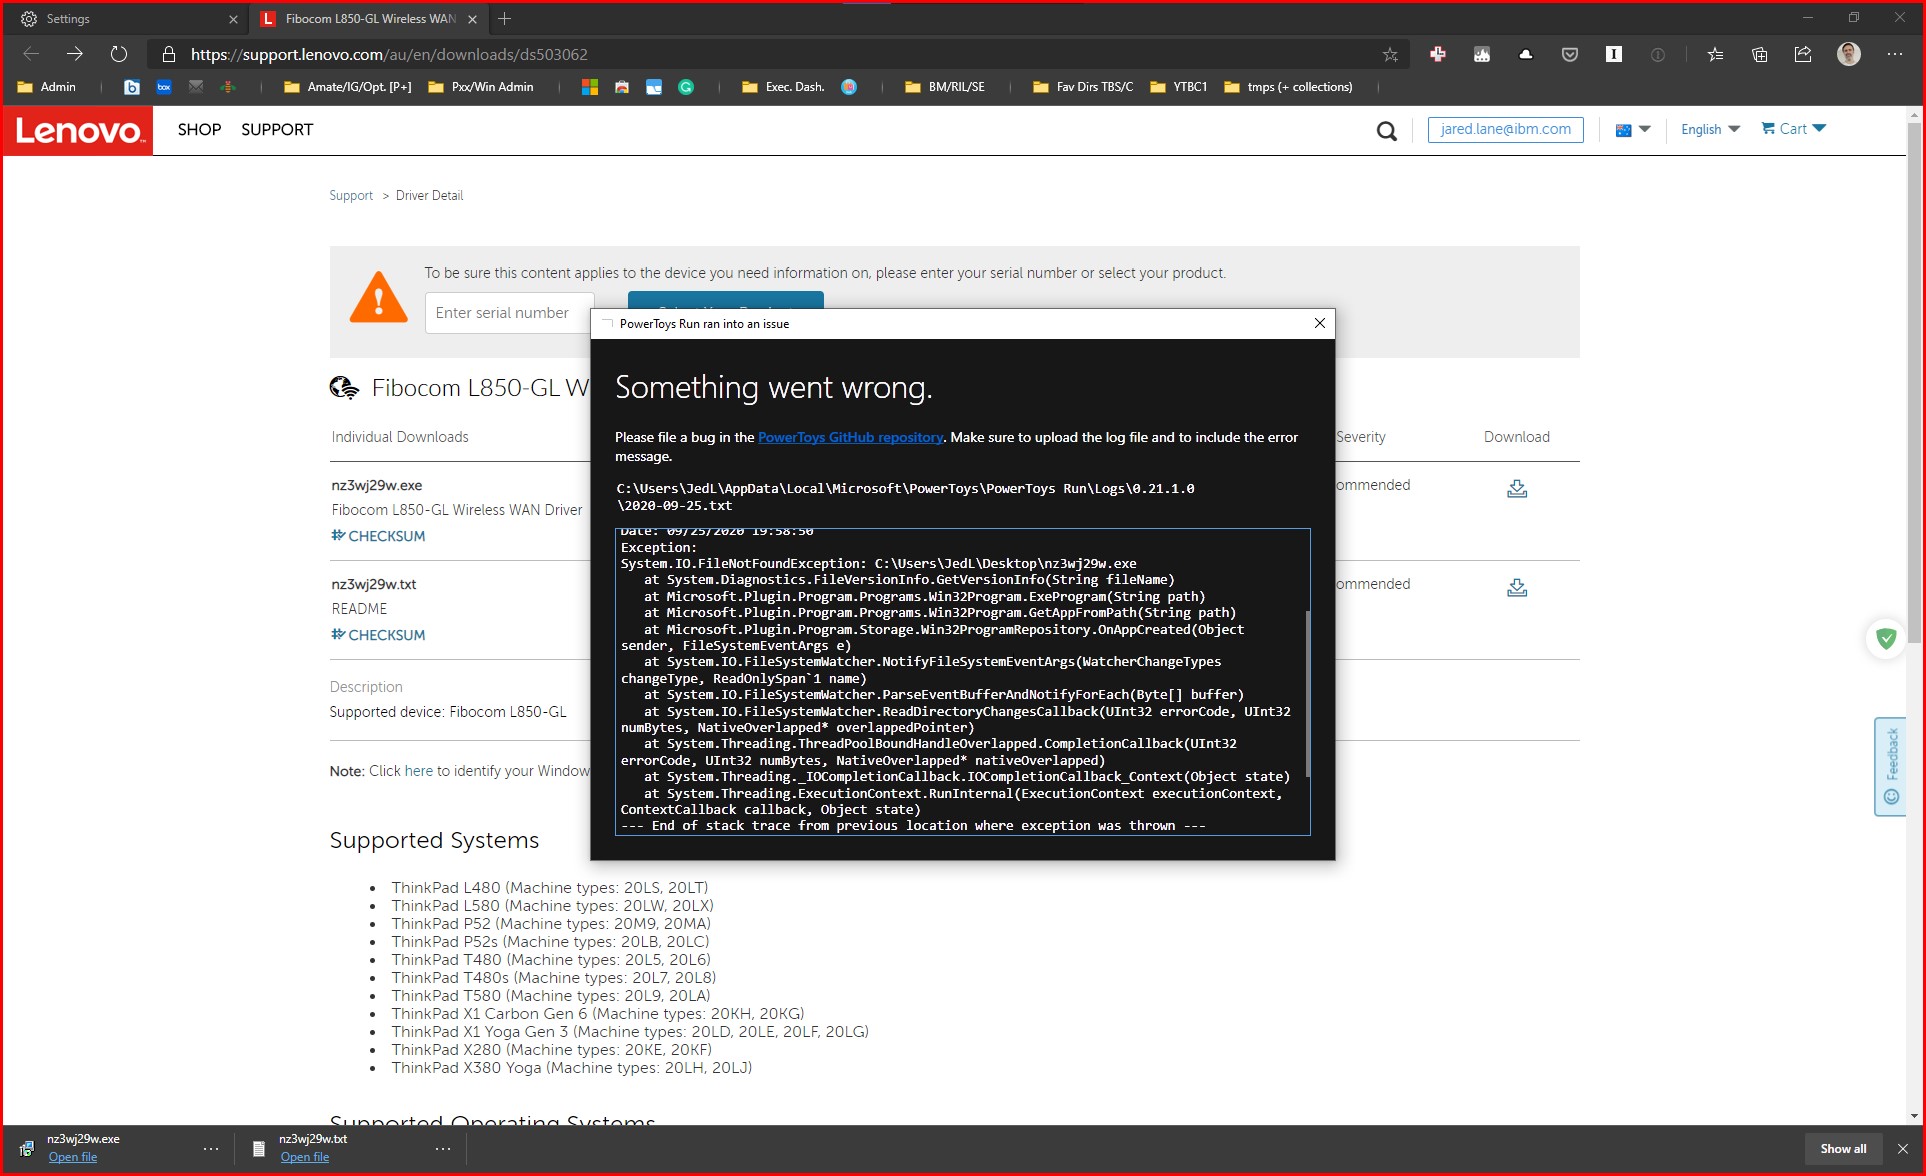Viewport: 1926px width, 1176px height.
Task: Open the Pocket extension icon
Action: coord(1569,54)
